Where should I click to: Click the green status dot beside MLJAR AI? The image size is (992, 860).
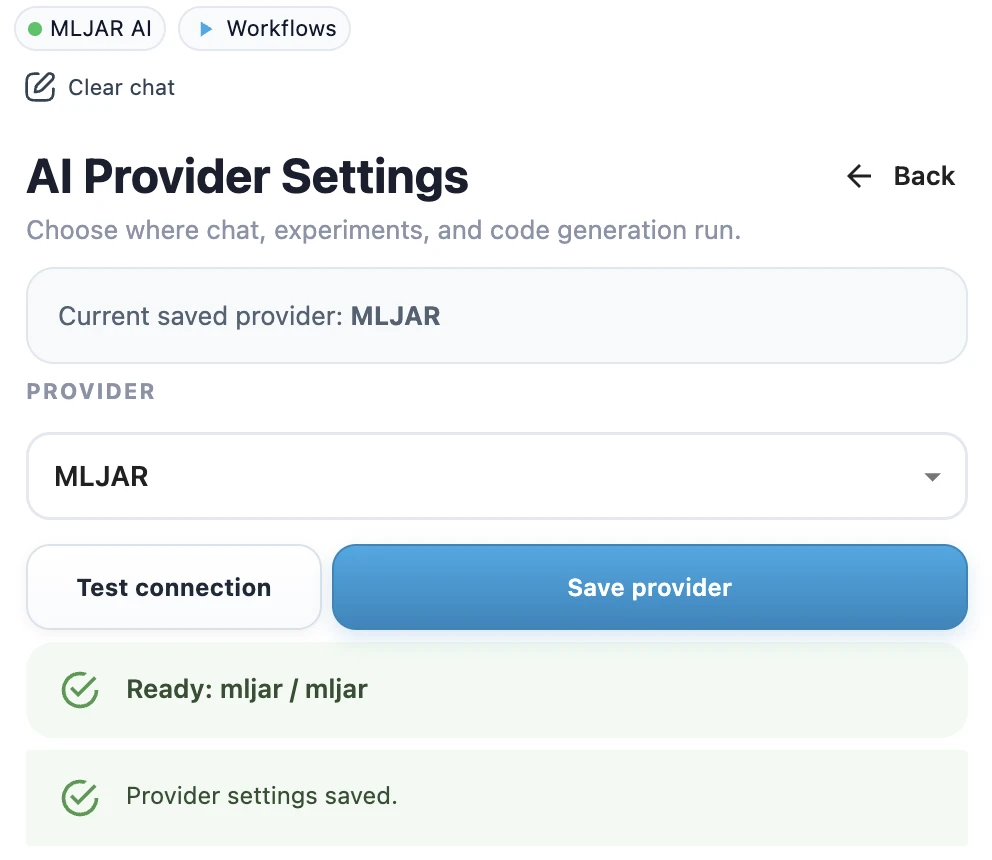tap(34, 29)
